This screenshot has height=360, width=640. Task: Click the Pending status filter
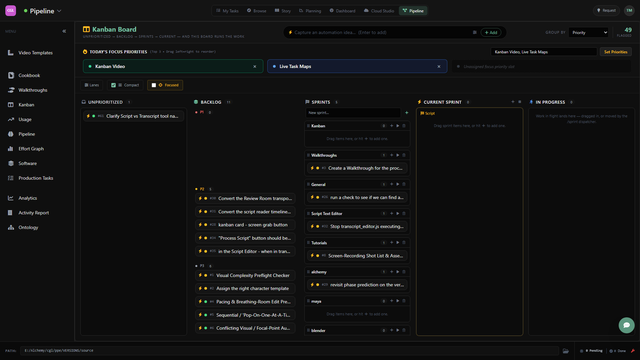click(x=591, y=351)
